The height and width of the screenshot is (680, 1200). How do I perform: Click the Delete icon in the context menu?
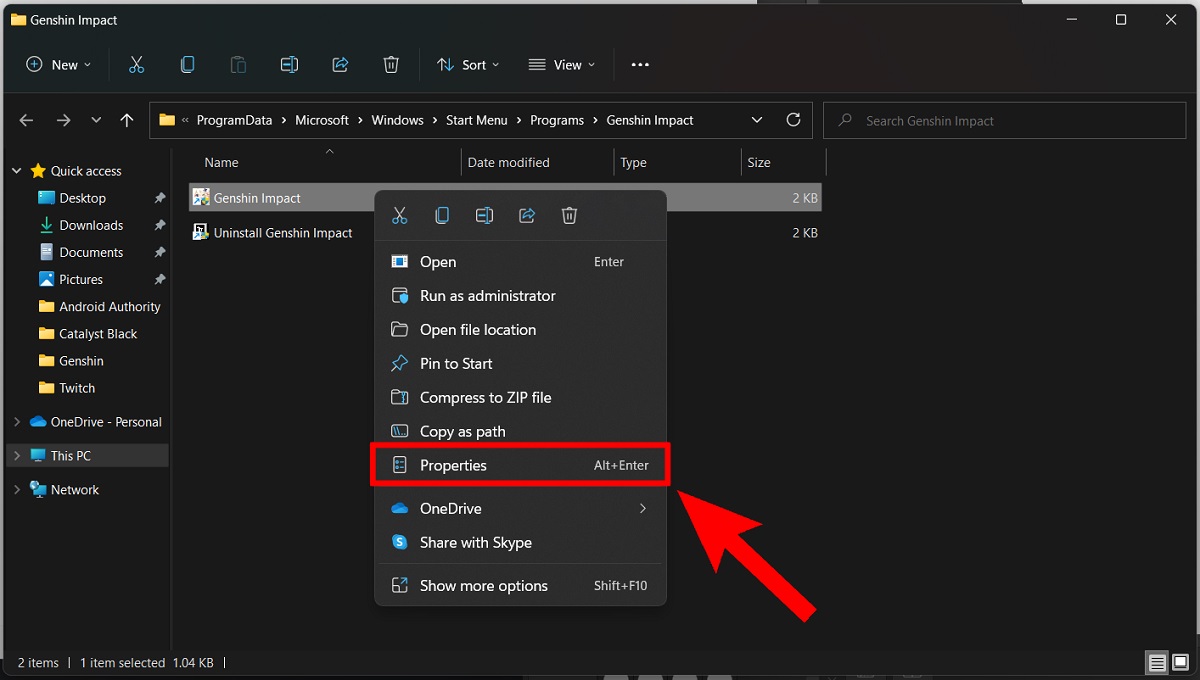point(569,215)
